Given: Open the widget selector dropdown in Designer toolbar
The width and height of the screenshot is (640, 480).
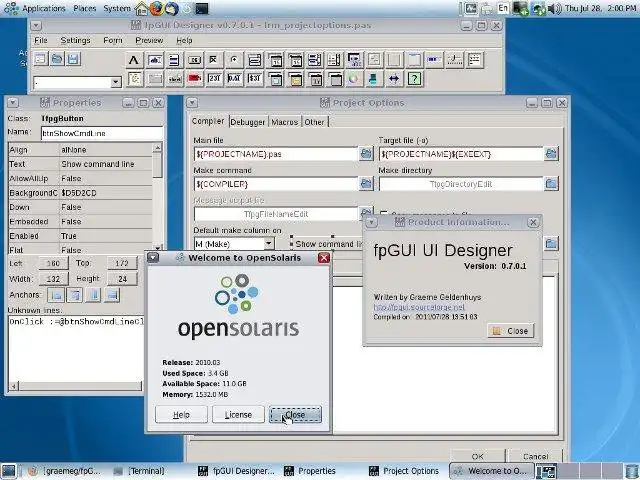Looking at the screenshot, I should [x=116, y=82].
